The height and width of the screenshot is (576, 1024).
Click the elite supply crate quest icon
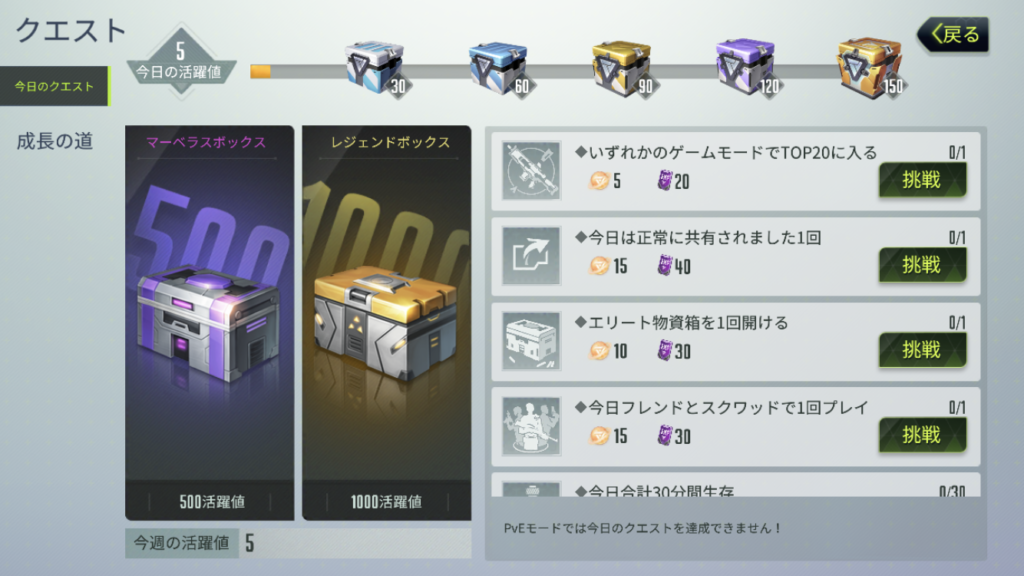click(531, 341)
